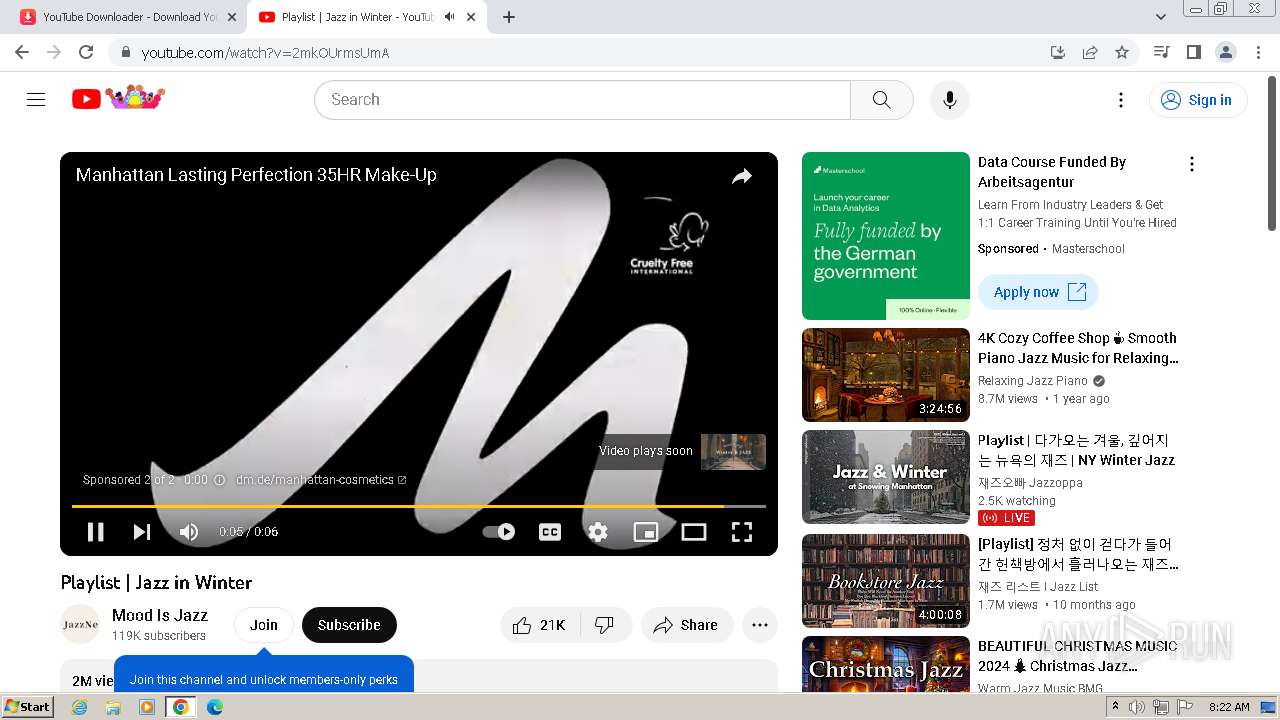Open Mood Is Jazz channel avatar

click(x=80, y=625)
